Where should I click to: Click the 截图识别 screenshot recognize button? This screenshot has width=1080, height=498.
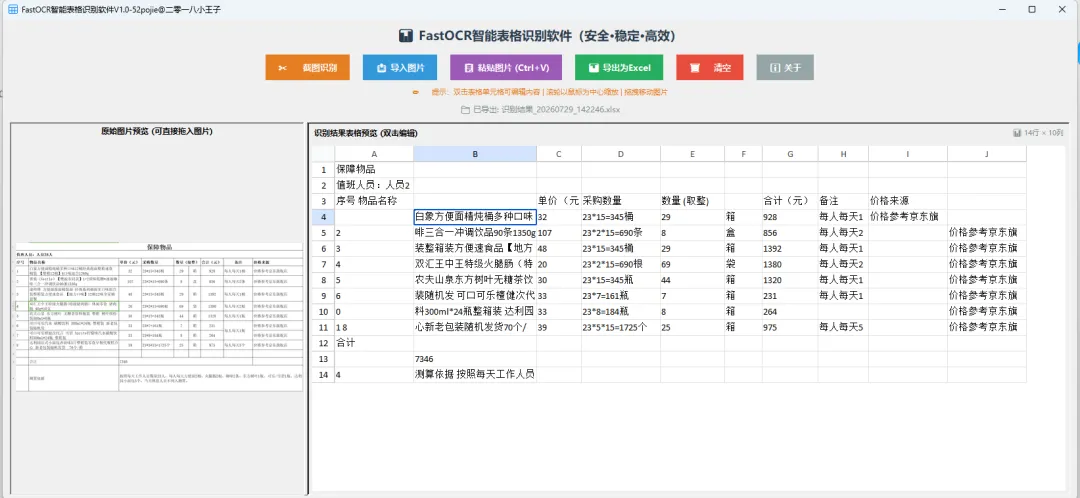tap(307, 68)
